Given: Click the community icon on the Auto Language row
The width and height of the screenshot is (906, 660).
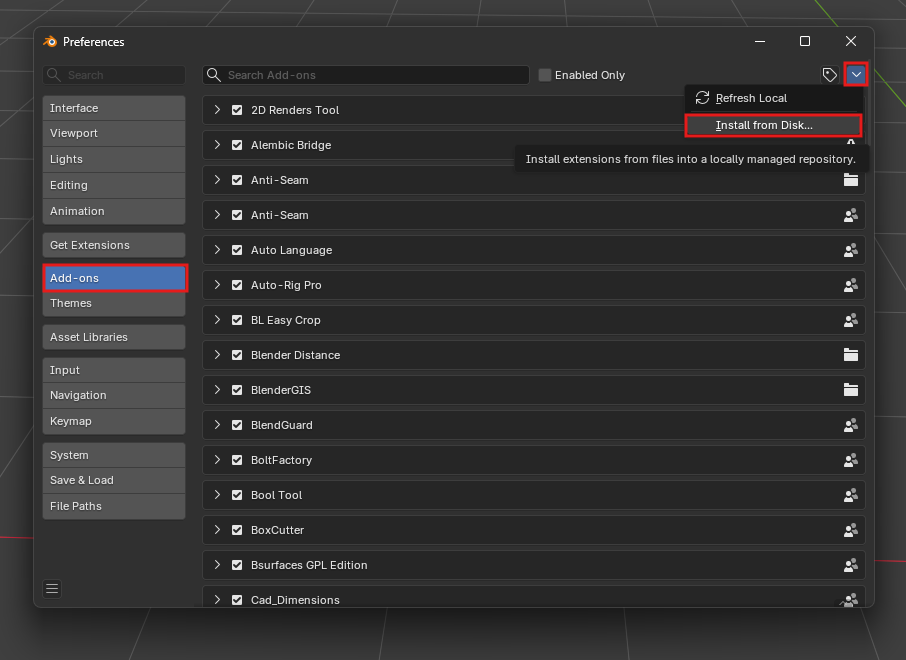Looking at the screenshot, I should 851,250.
